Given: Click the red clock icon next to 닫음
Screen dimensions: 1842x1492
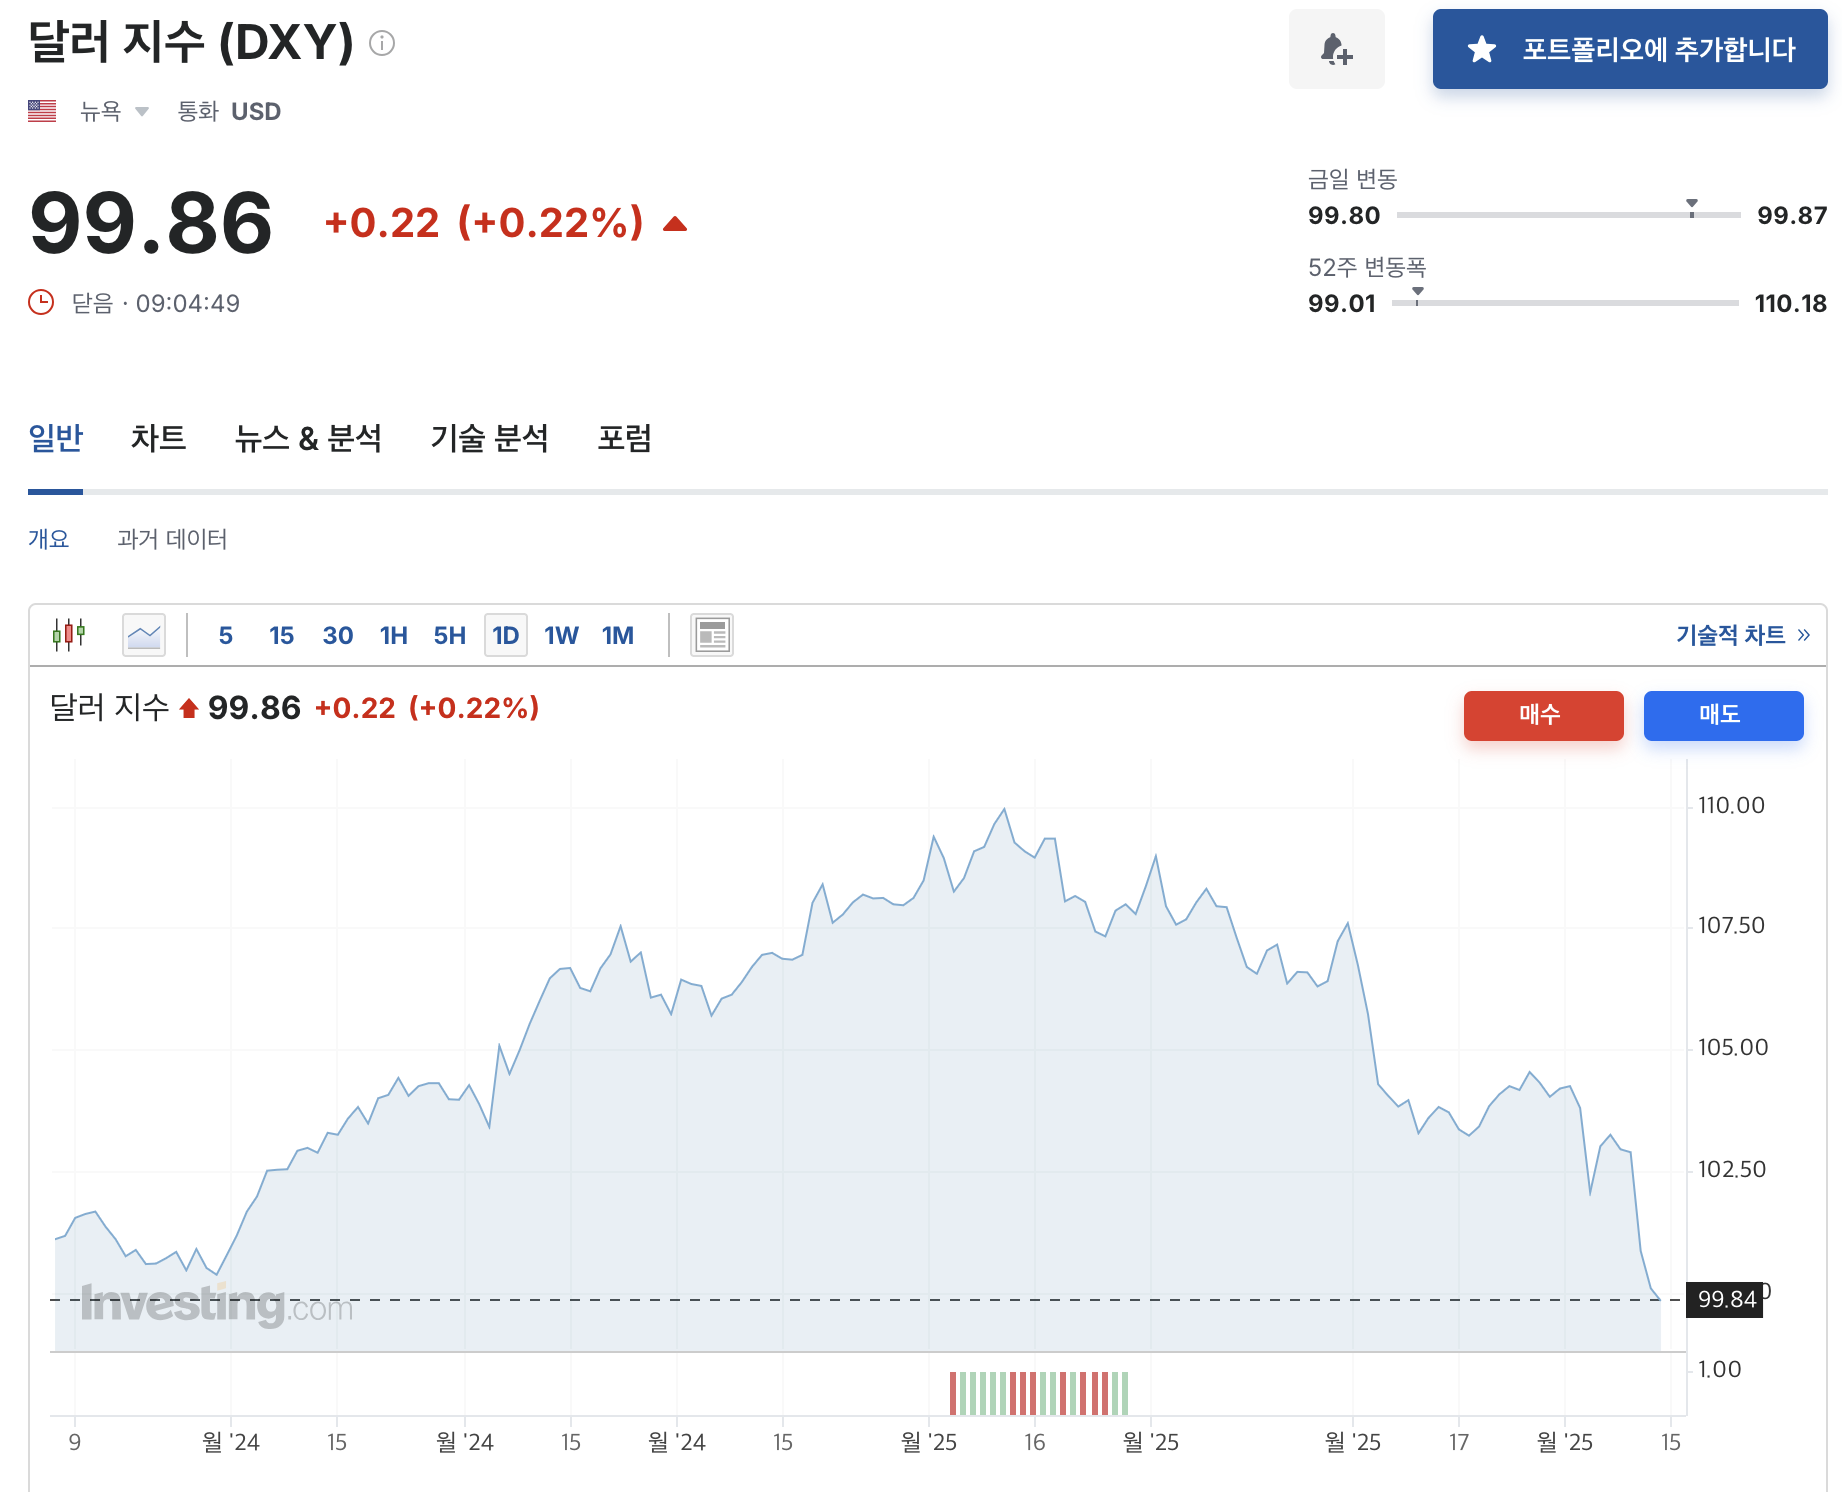Looking at the screenshot, I should click(x=41, y=302).
